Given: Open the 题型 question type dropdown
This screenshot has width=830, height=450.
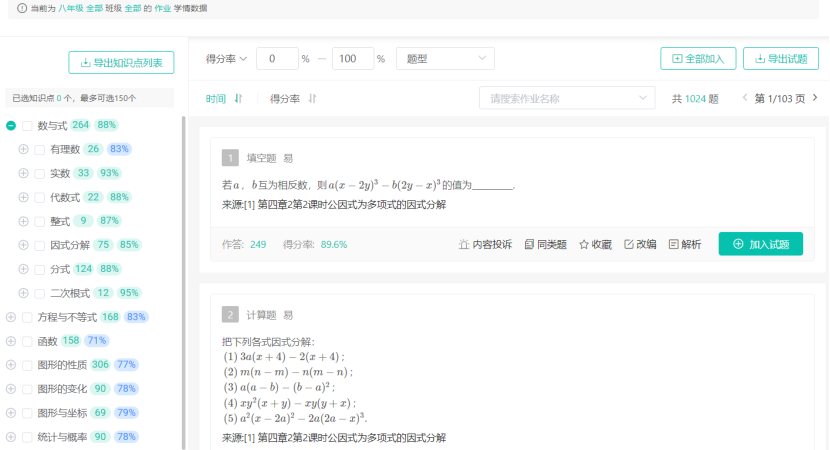Looking at the screenshot, I should tap(445, 59).
